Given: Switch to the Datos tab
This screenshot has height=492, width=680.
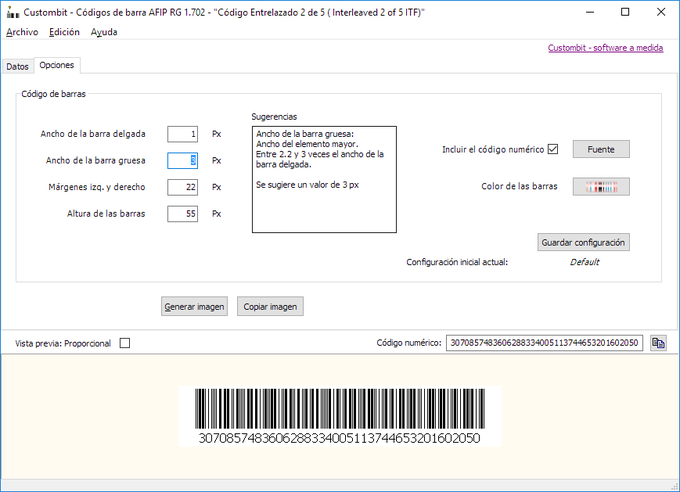Looking at the screenshot, I should pyautogui.click(x=17, y=66).
